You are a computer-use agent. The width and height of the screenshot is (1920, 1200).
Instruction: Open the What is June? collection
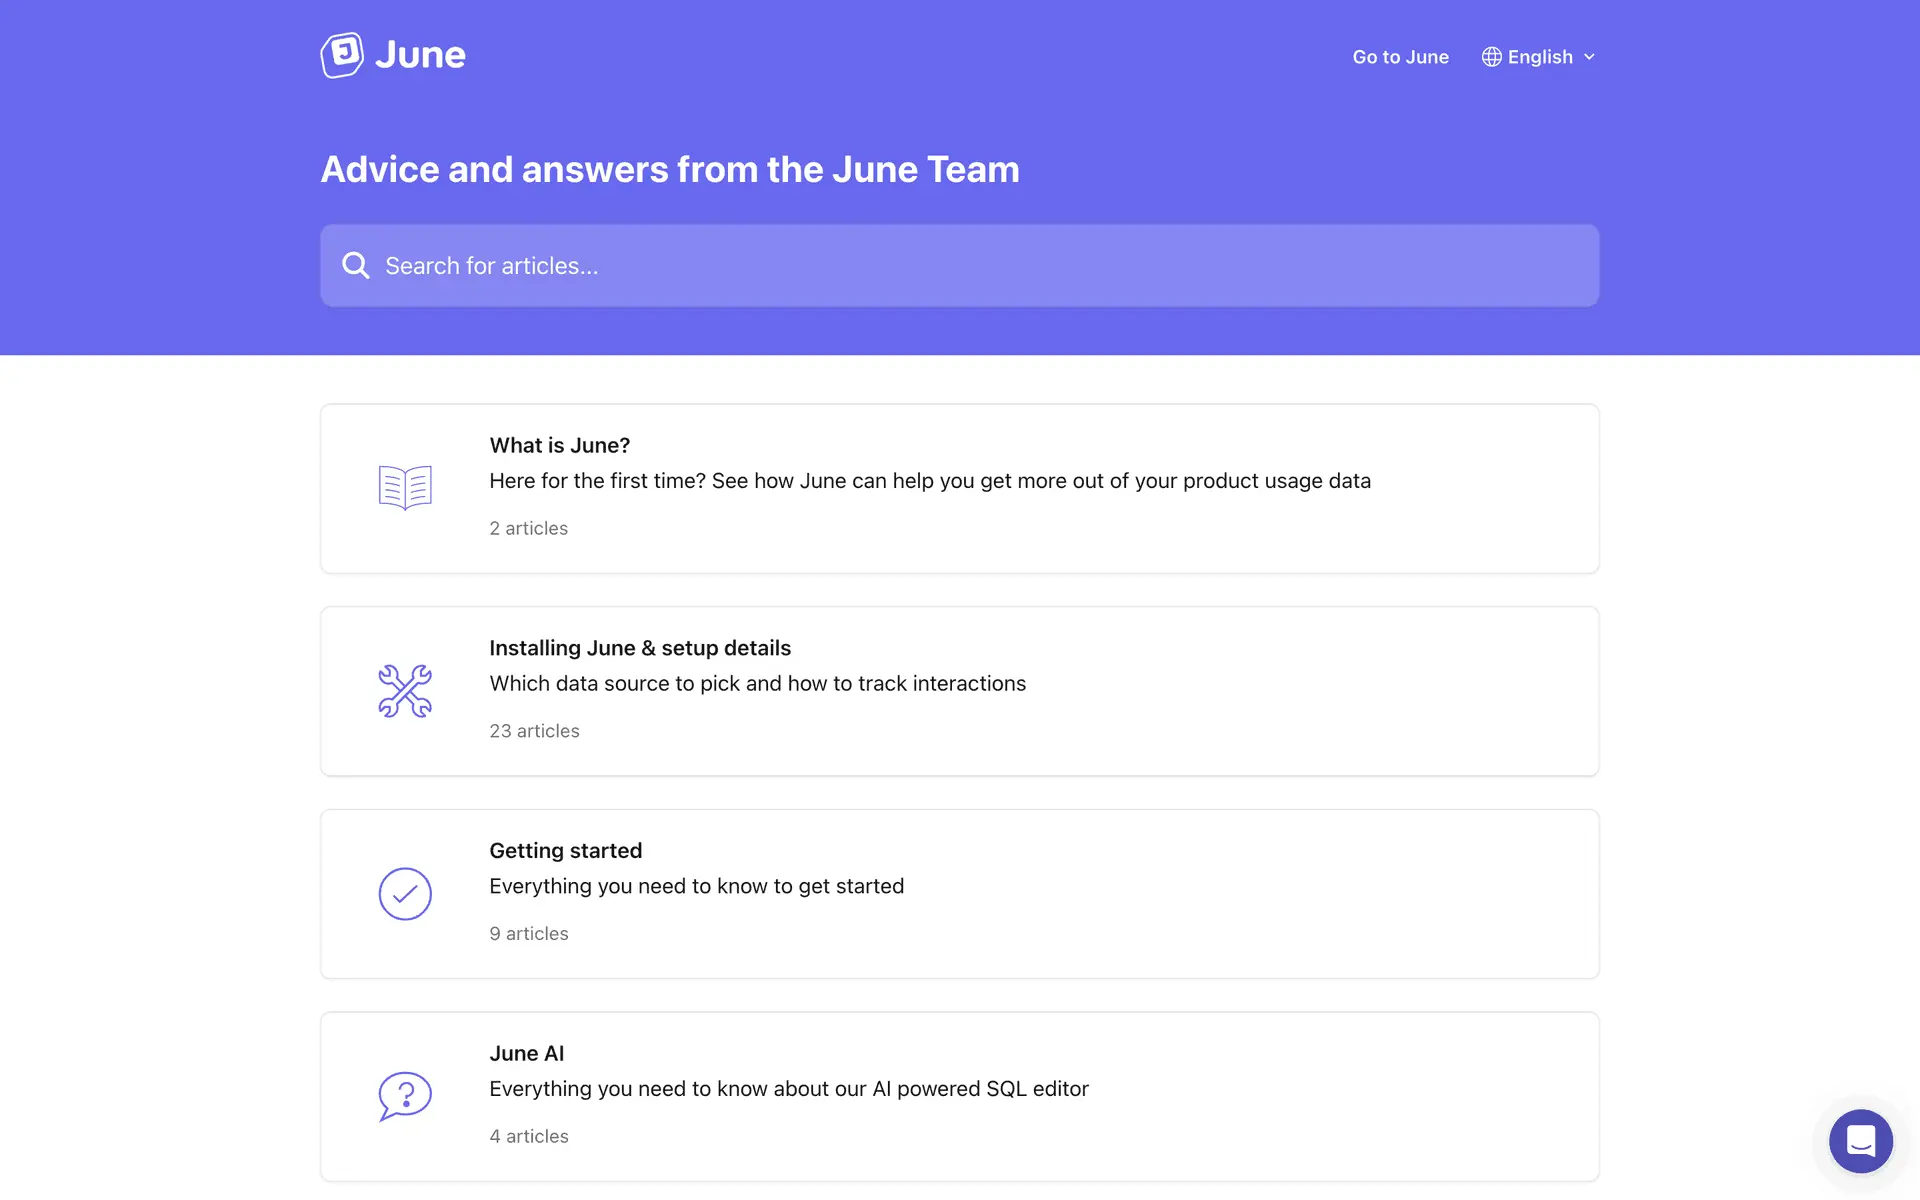click(559, 445)
